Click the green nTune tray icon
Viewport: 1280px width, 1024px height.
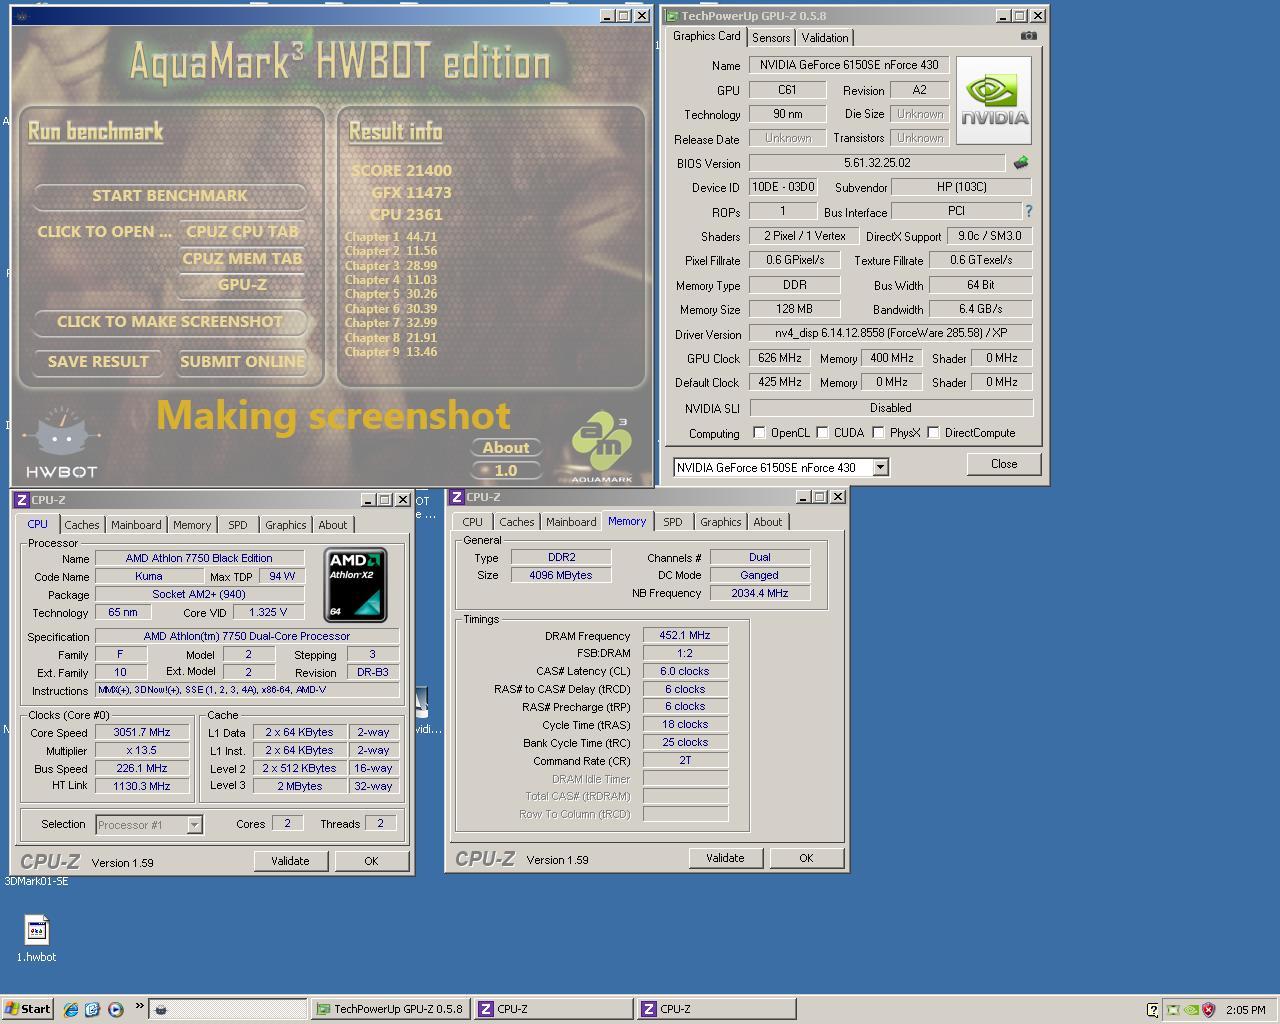pyautogui.click(x=1174, y=1010)
